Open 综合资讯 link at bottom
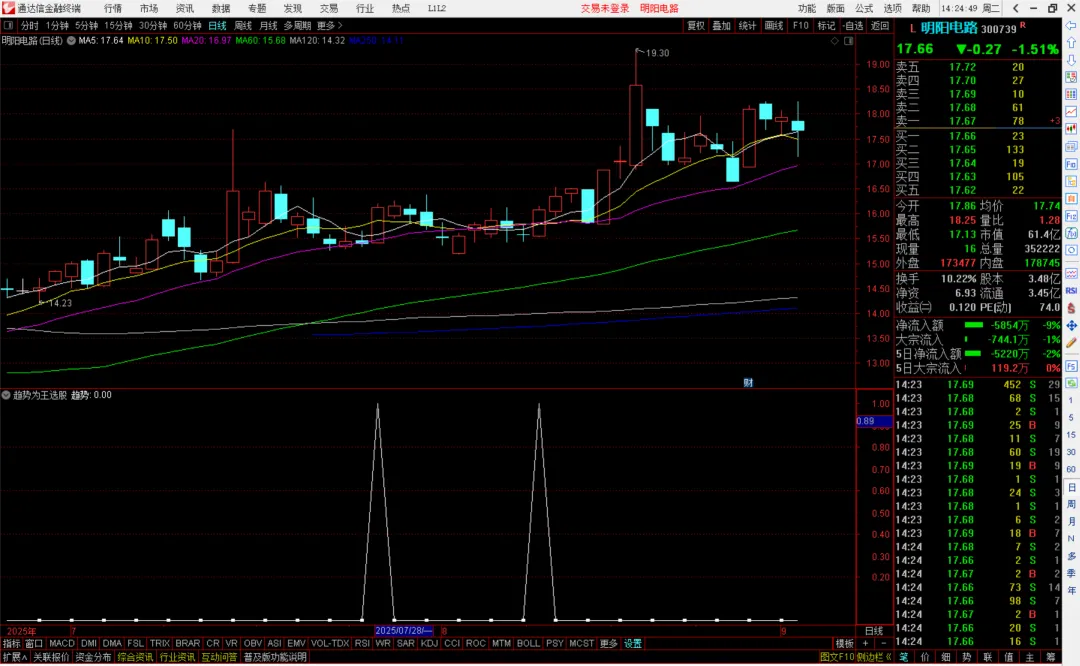The width and height of the screenshot is (1080, 666). pyautogui.click(x=135, y=657)
